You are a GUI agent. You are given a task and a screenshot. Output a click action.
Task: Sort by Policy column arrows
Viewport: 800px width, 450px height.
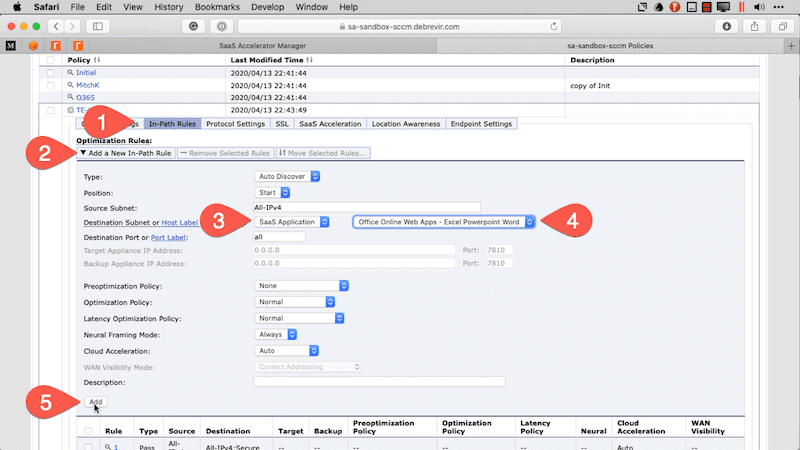point(97,60)
